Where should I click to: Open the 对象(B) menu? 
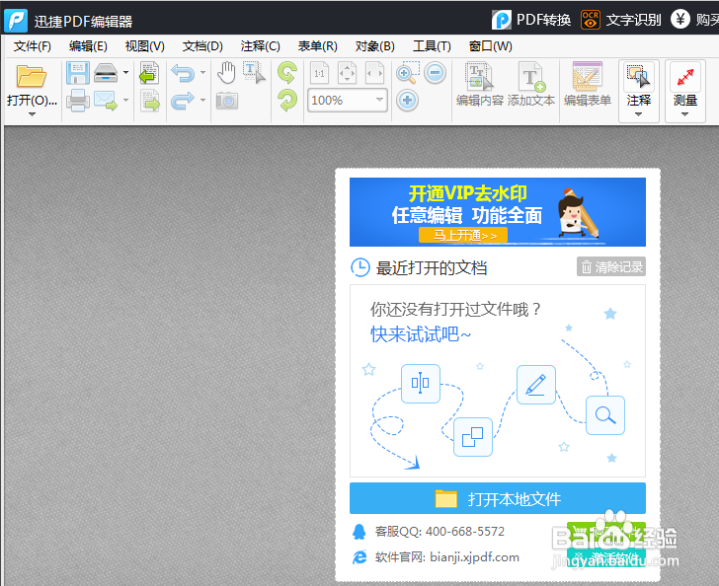point(375,46)
